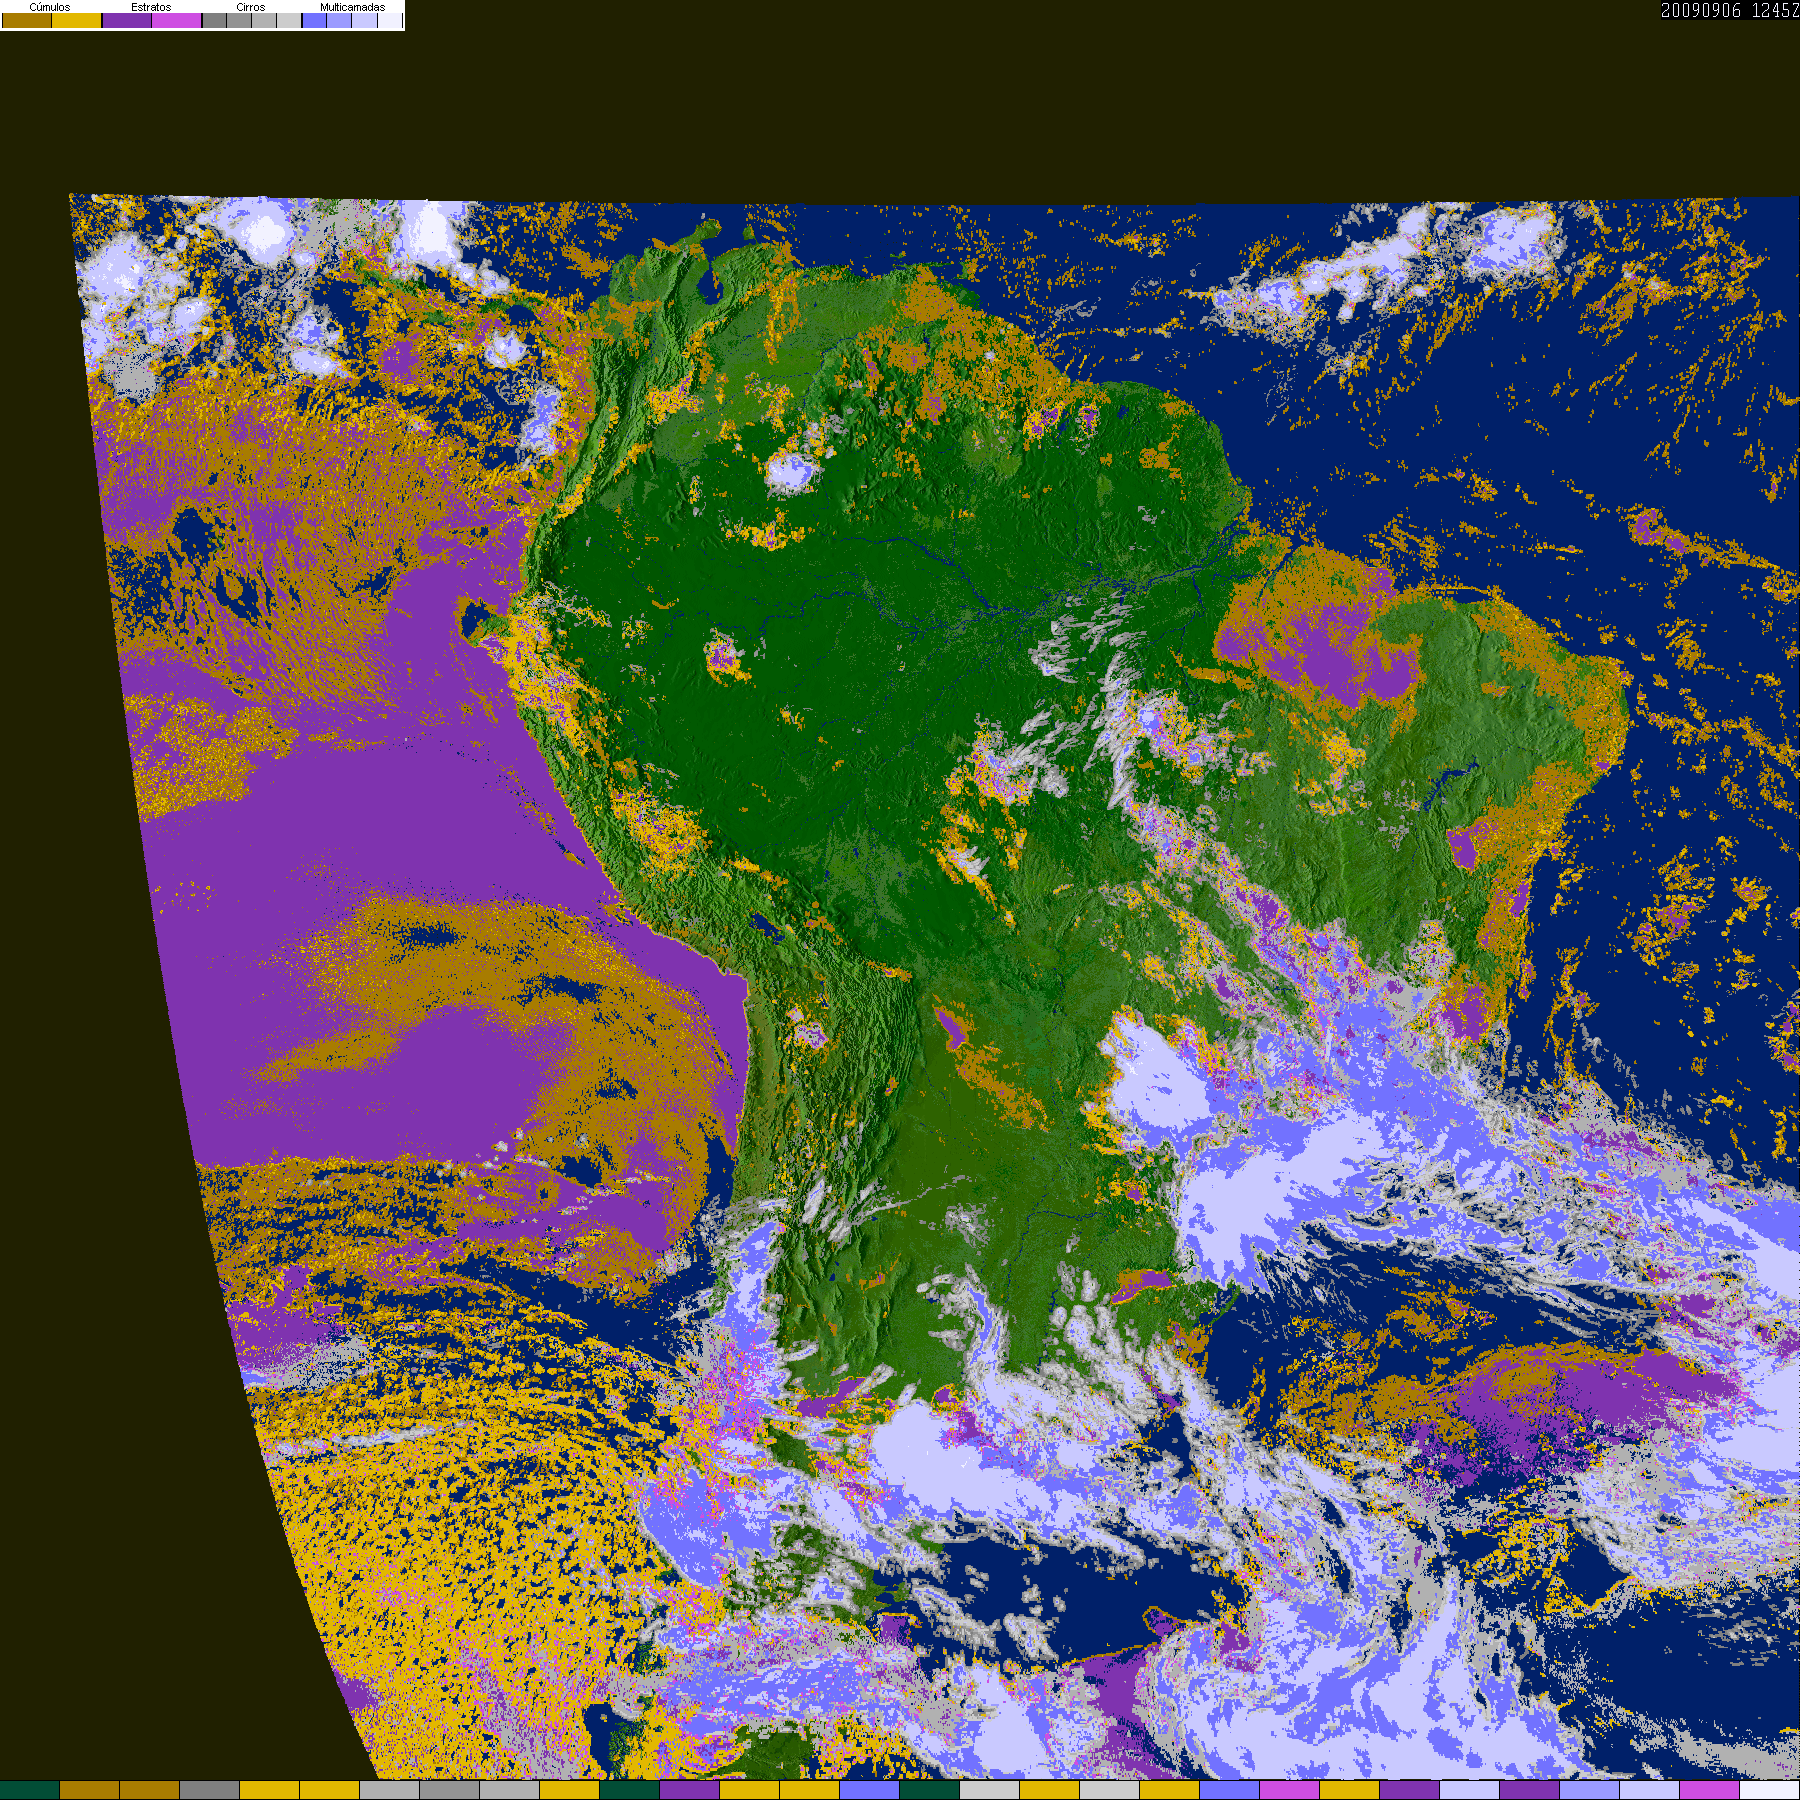This screenshot has width=1800, height=1800.
Task: Click the first dark green bottom strip cell
Action: (30, 1790)
